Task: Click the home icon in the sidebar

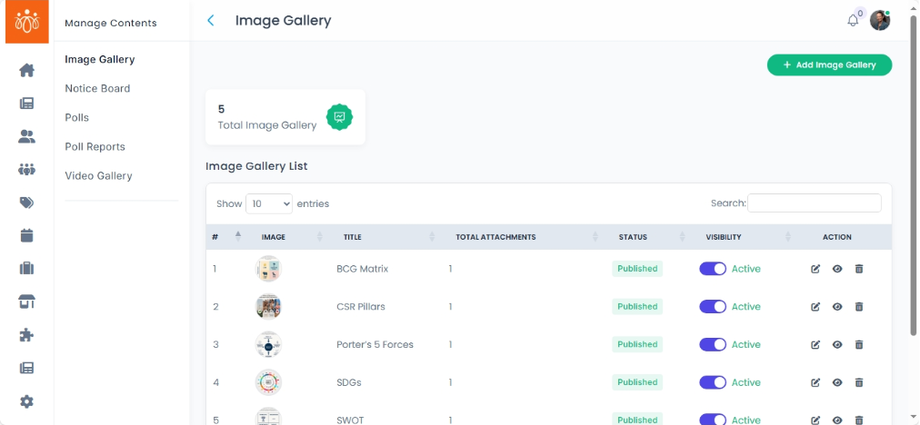Action: 27,70
